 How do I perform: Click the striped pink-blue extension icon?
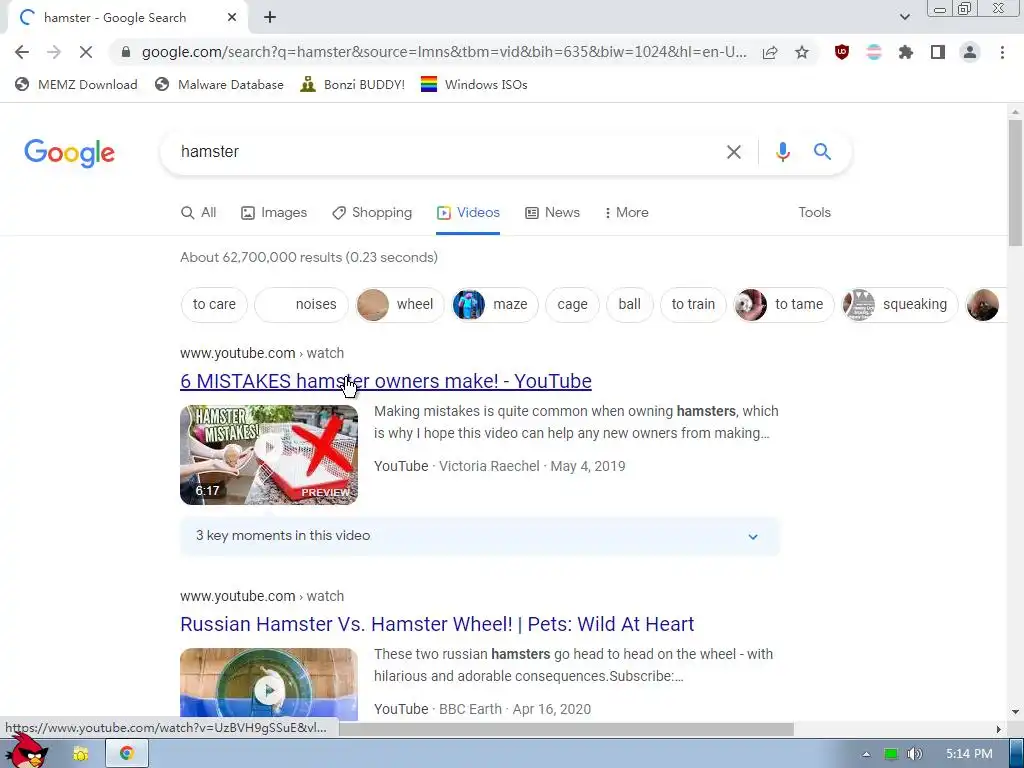(x=874, y=52)
